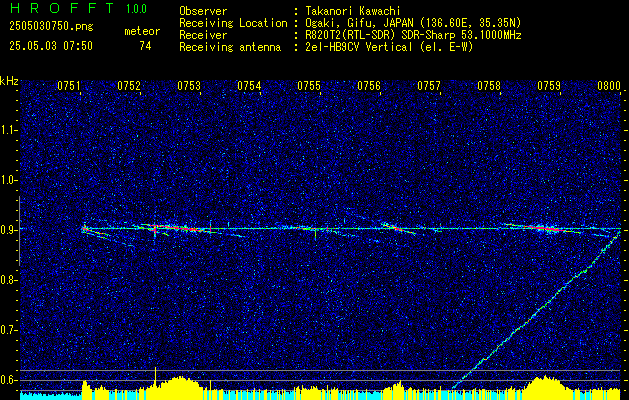The image size is (629, 400).
Task: Click the date stamp 25.05.03 07:50
Action: click(x=51, y=46)
